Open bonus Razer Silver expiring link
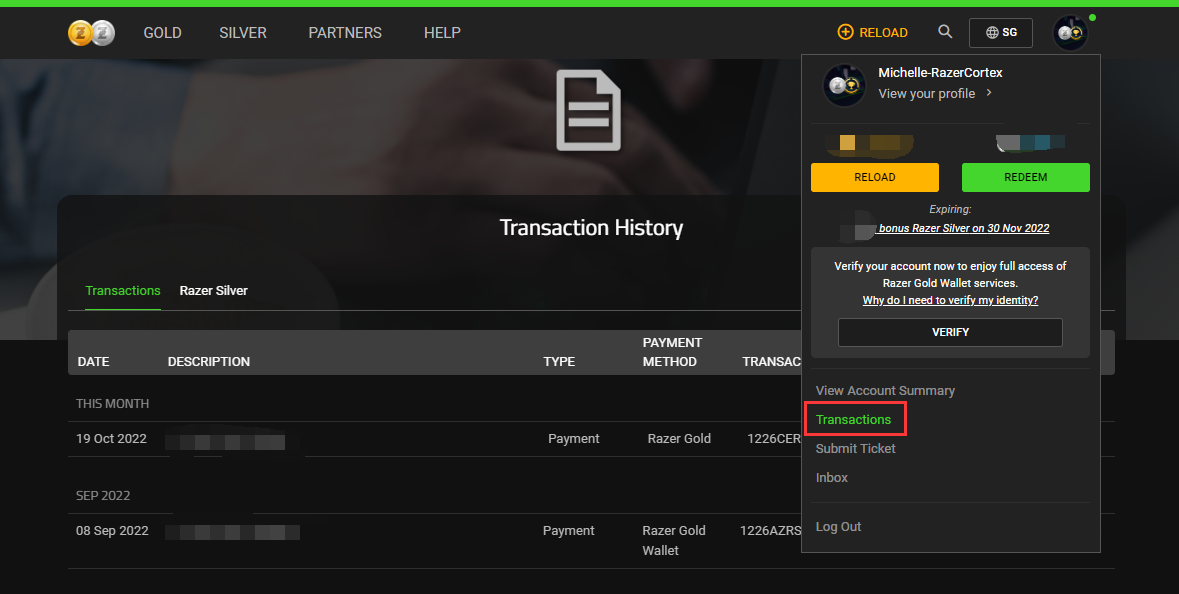 click(x=962, y=228)
